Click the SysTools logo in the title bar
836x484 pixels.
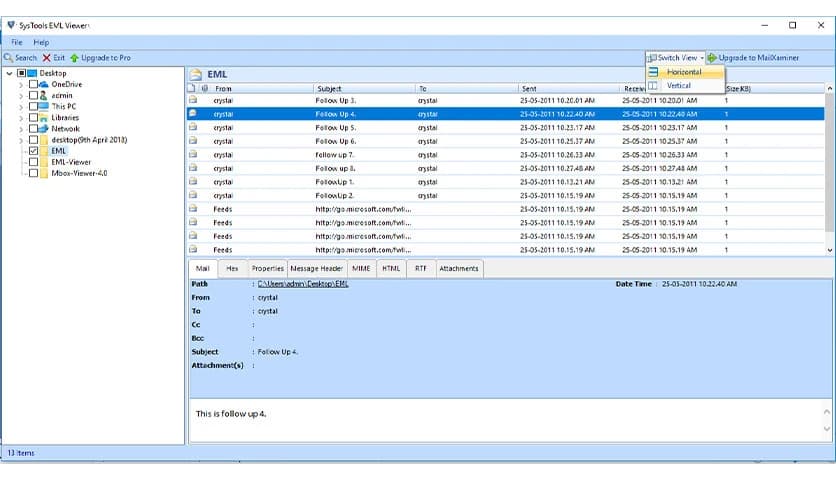11,25
